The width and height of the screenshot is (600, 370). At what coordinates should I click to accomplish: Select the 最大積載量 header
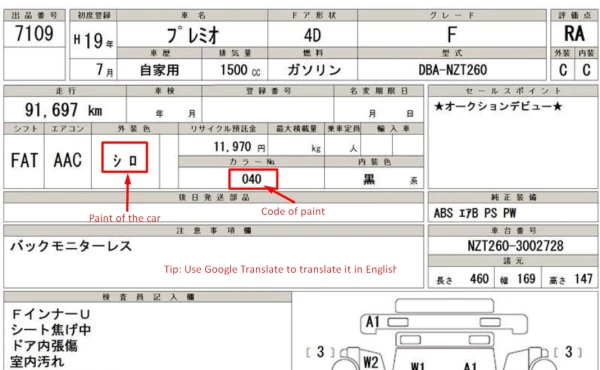[297, 129]
